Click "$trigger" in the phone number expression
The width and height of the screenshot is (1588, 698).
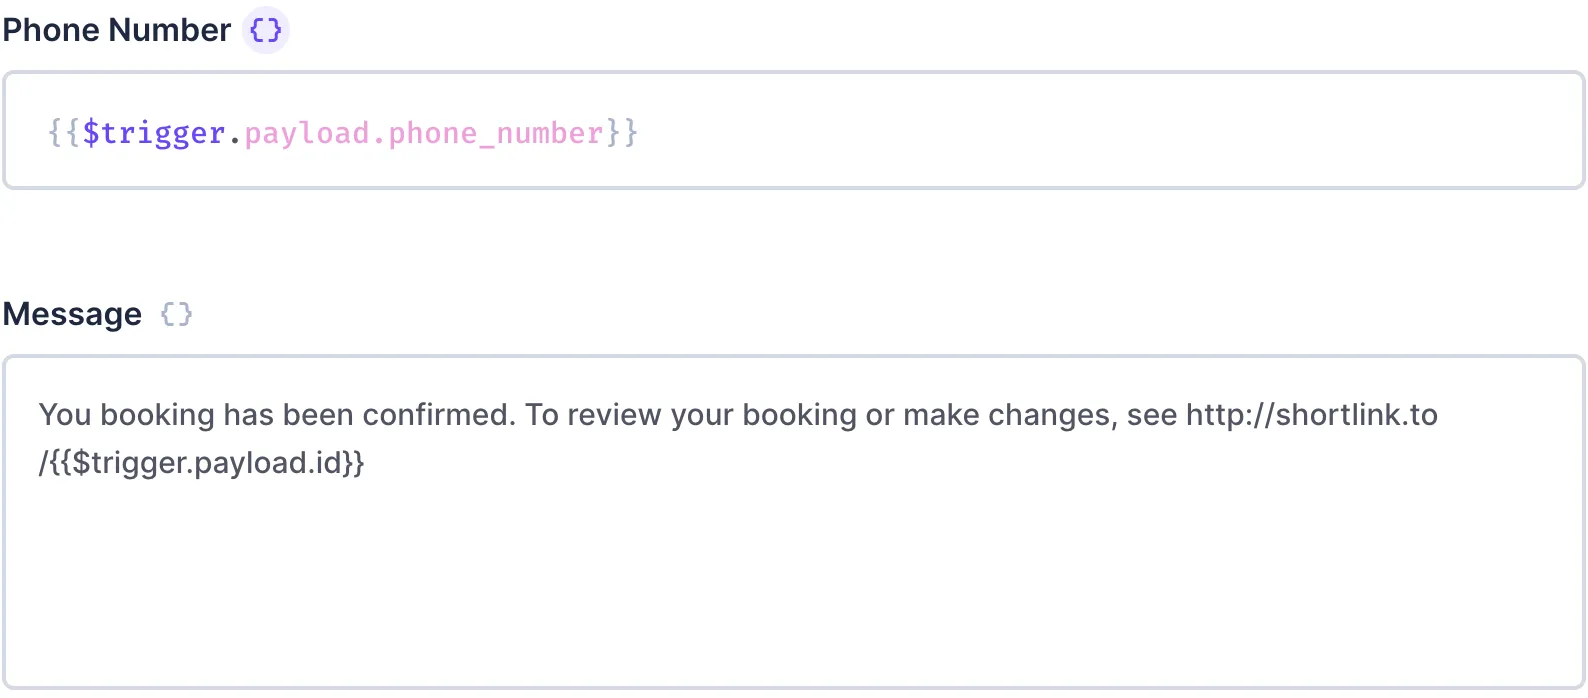(x=154, y=133)
